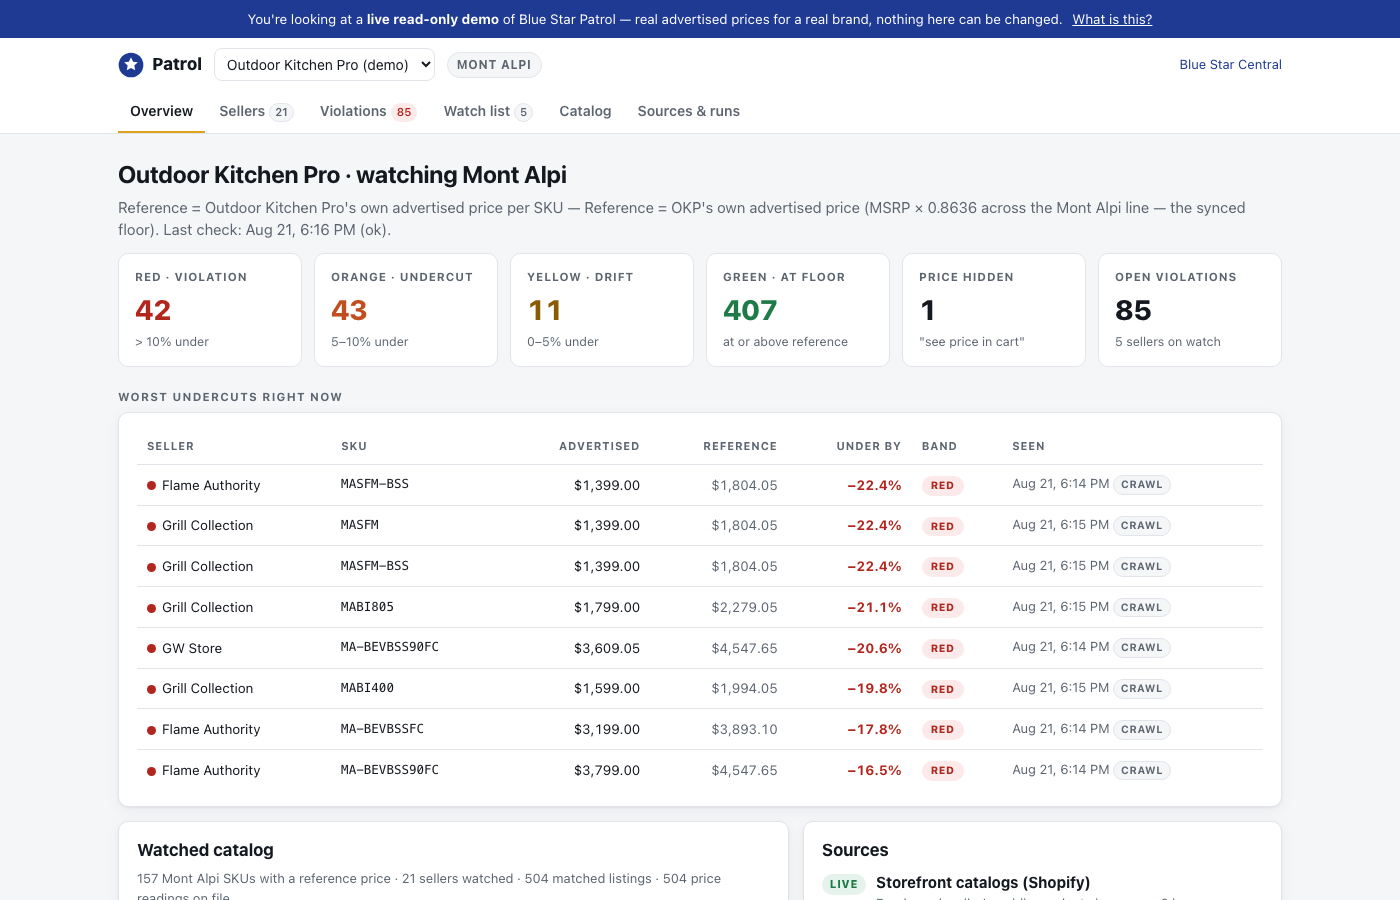Click the GW Store seller name
The width and height of the screenshot is (1400, 900).
192,648
